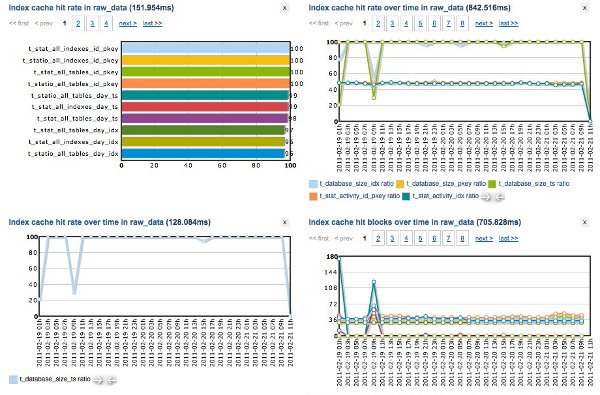Click 'next >' in hit blocks pager
600x395 pixels.
pos(484,238)
